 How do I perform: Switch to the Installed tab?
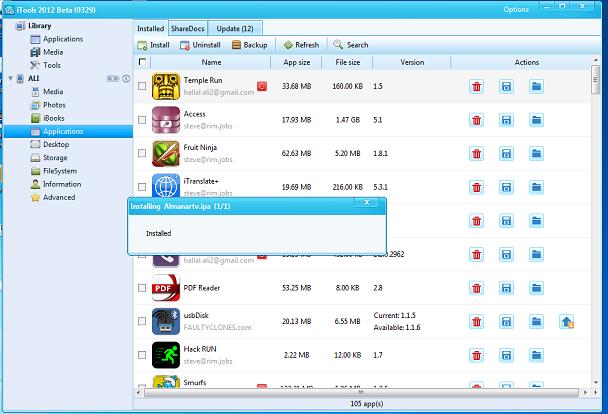[150, 29]
